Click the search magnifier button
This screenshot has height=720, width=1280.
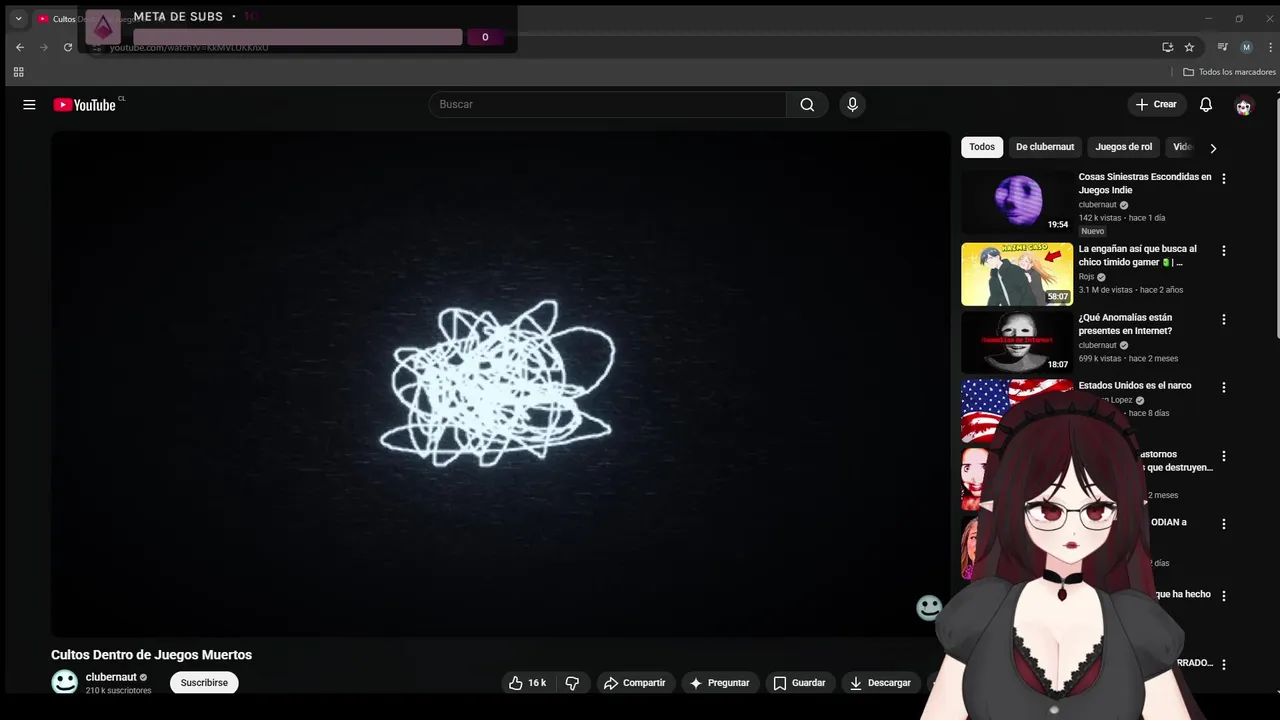[807, 105]
